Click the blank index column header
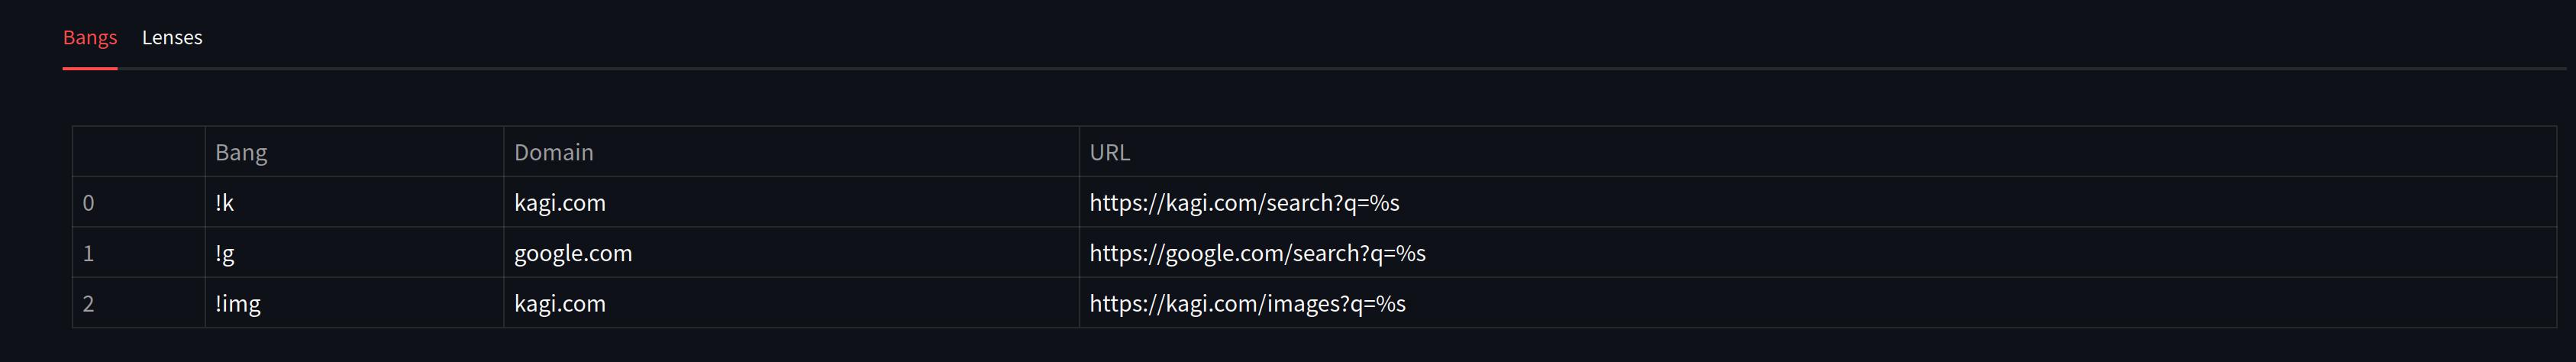Viewport: 2576px width, 362px height. 138,152
